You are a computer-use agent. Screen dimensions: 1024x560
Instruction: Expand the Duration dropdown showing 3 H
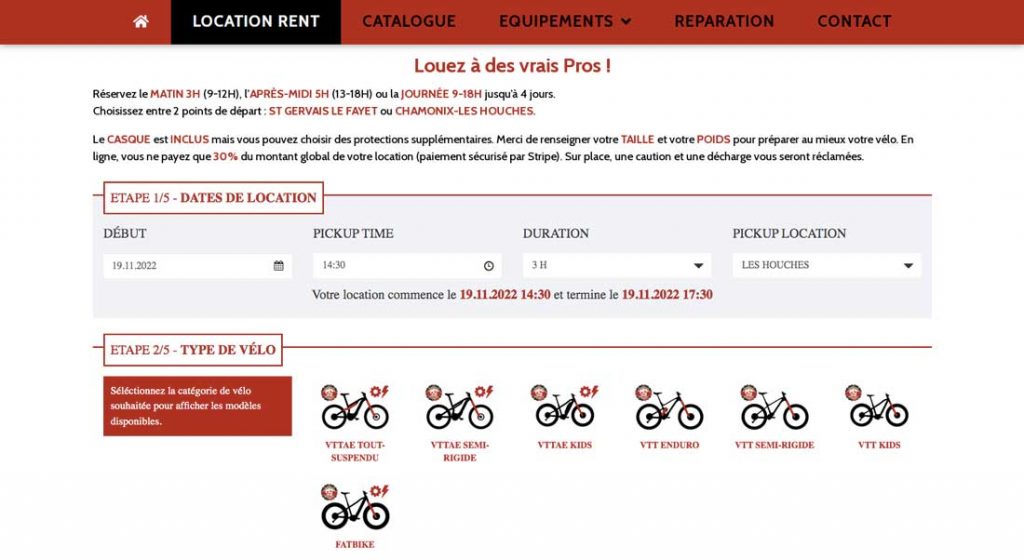point(616,266)
